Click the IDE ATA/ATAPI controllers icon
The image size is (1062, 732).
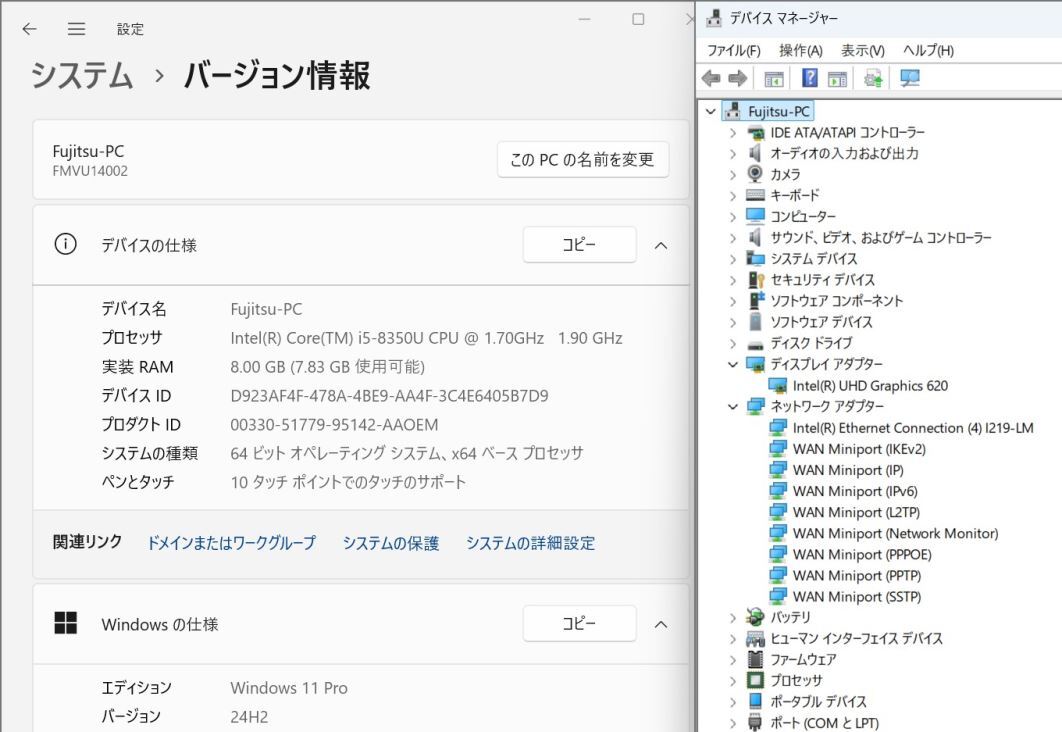(755, 133)
